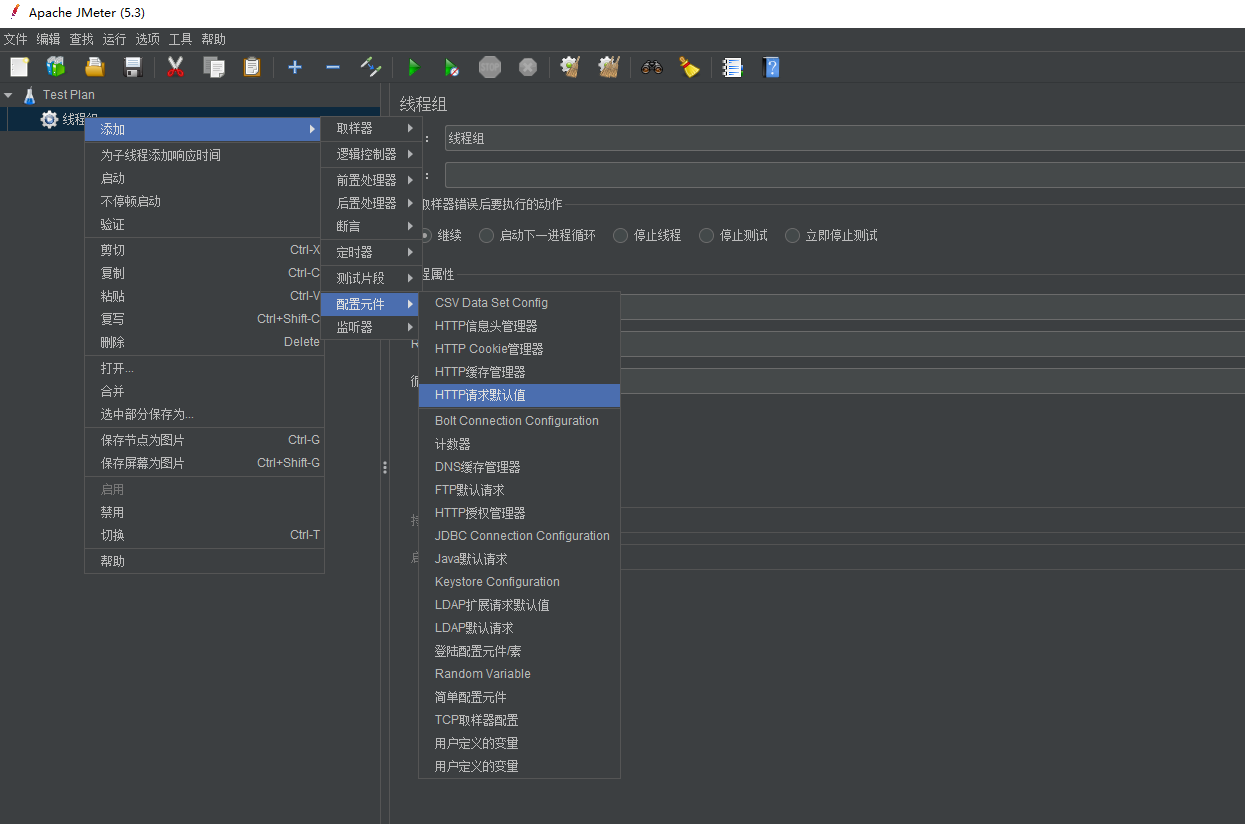This screenshot has width=1245, height=824.
Task: Click the Clear All results icon
Action: 609,67
